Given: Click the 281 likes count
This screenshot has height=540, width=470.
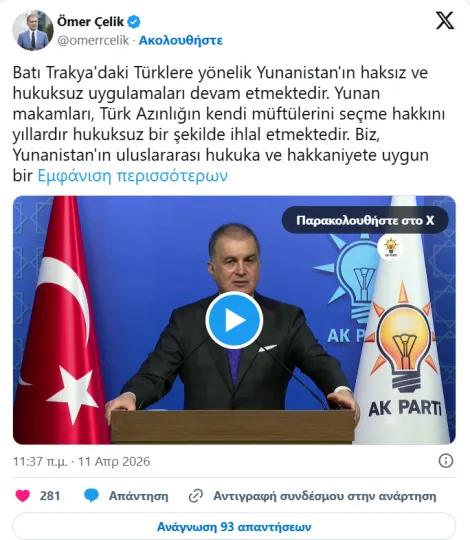Looking at the screenshot, I should 50,496.
